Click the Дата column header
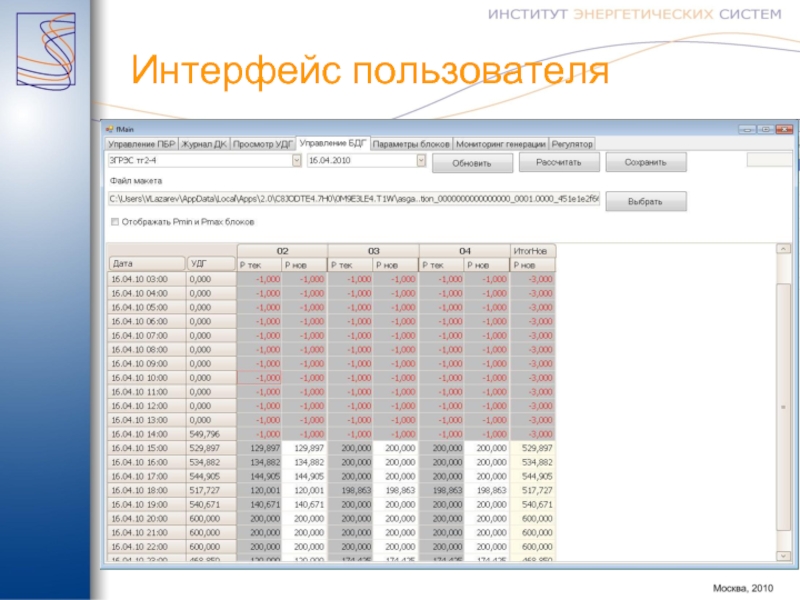 pos(147,263)
